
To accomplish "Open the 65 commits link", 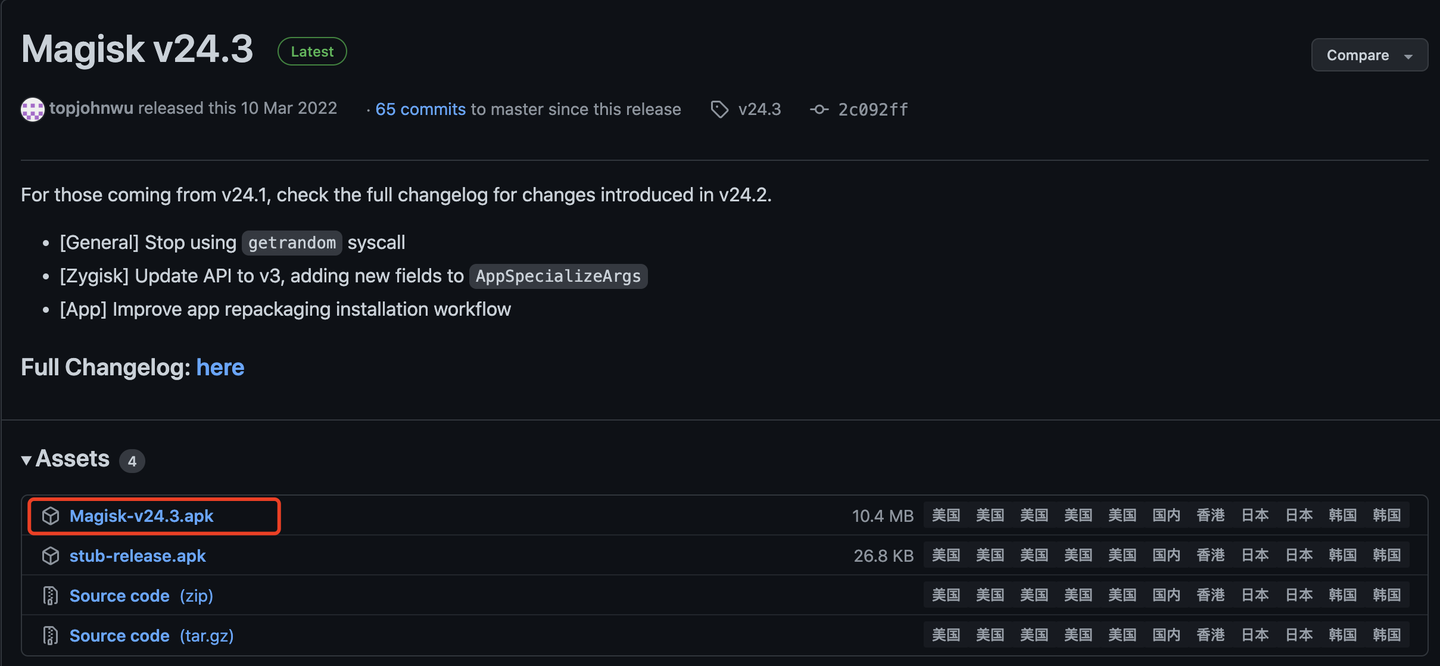I will coord(420,109).
